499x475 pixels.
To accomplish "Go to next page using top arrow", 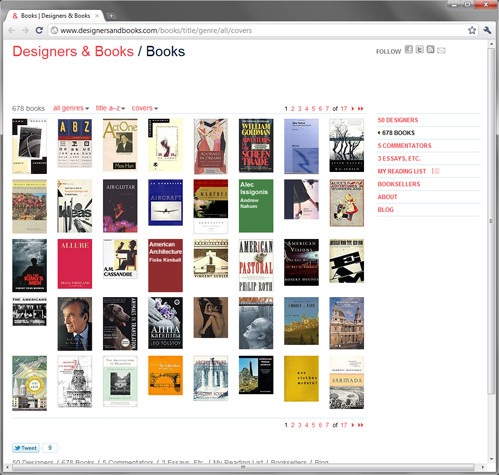I will click(x=353, y=109).
